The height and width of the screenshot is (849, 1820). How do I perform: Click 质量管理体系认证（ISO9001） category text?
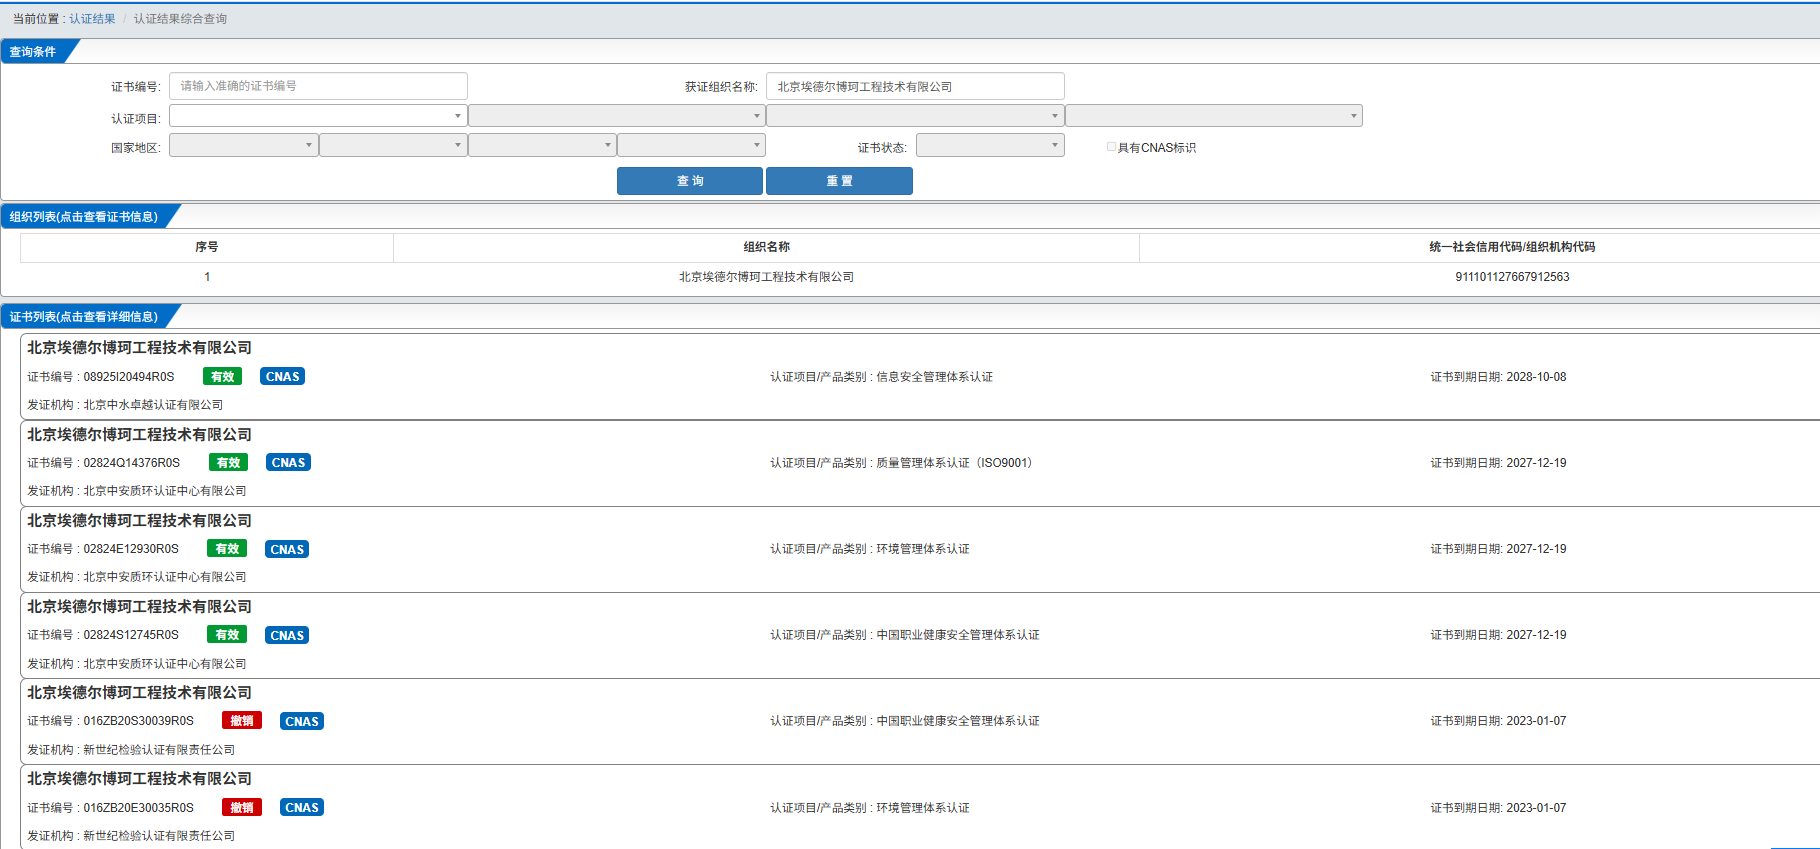958,463
